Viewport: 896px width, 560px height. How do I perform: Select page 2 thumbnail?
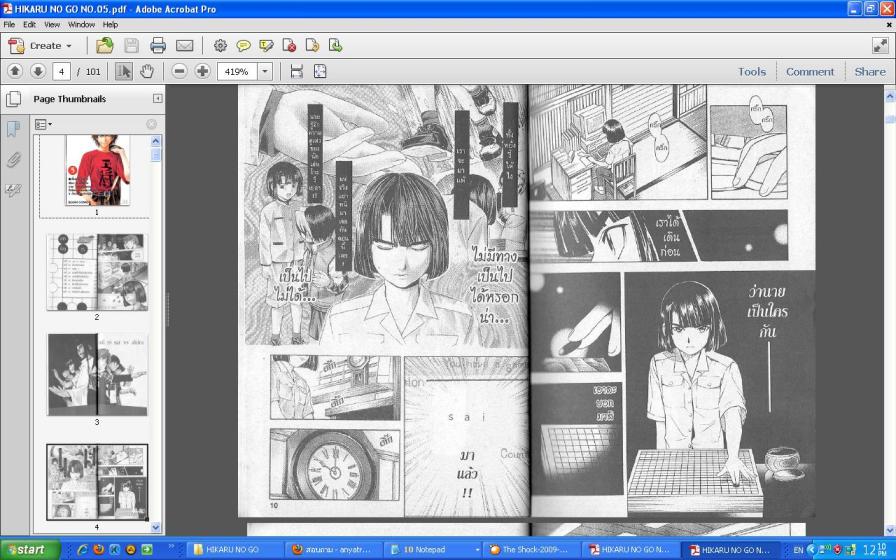[x=97, y=272]
